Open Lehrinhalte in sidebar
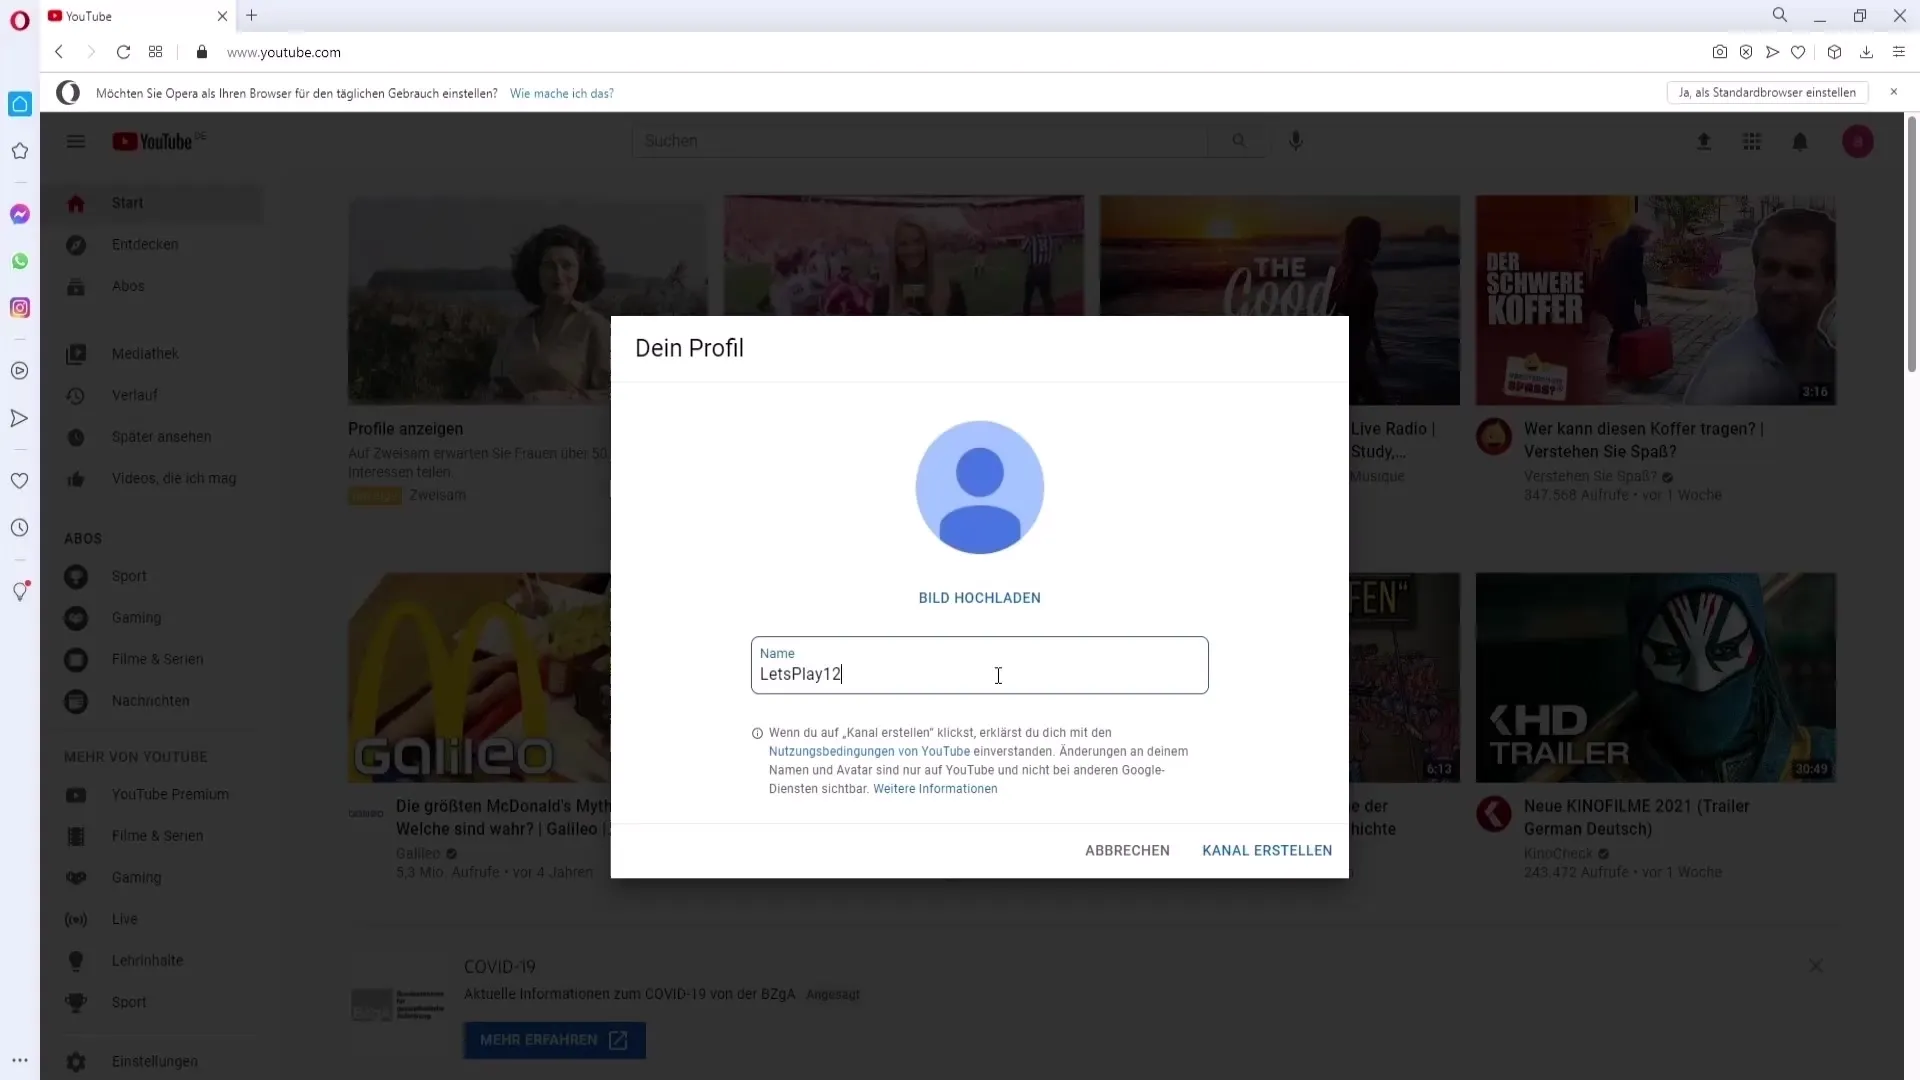1920x1080 pixels. click(152, 961)
